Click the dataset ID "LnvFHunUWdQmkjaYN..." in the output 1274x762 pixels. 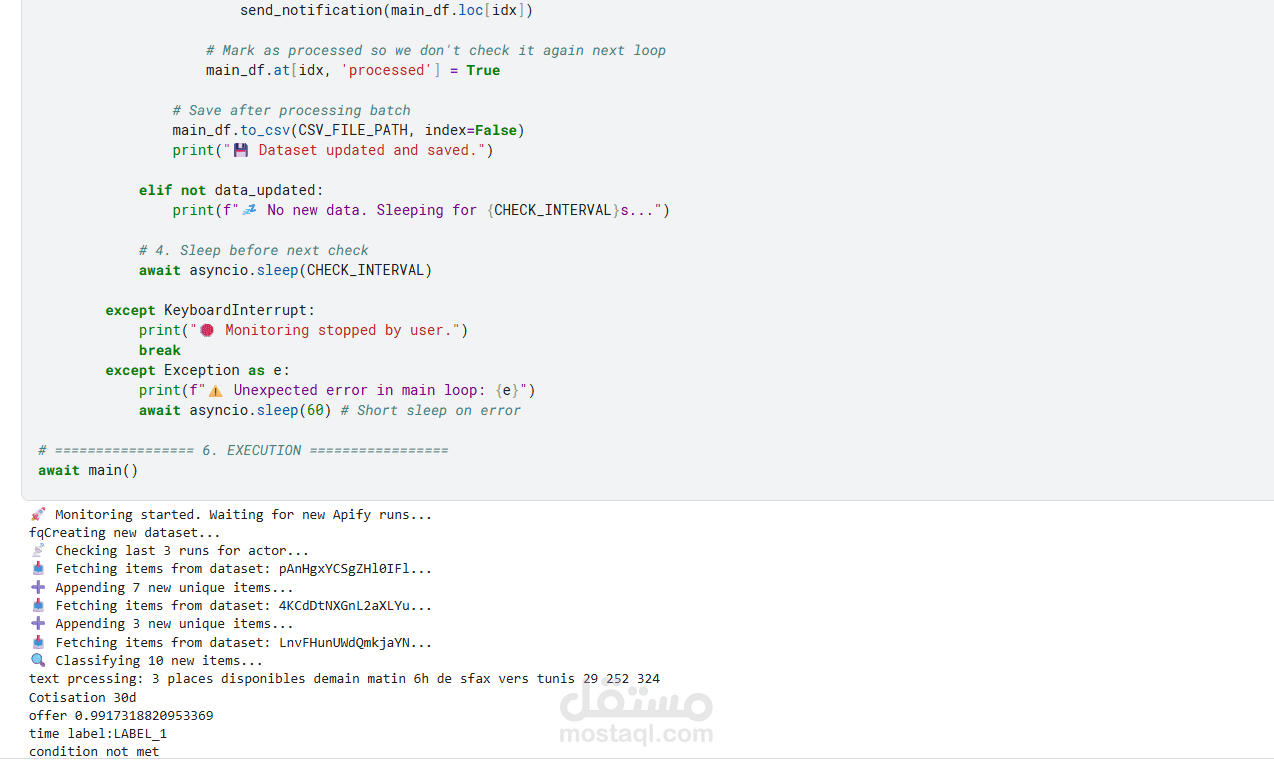coord(355,642)
